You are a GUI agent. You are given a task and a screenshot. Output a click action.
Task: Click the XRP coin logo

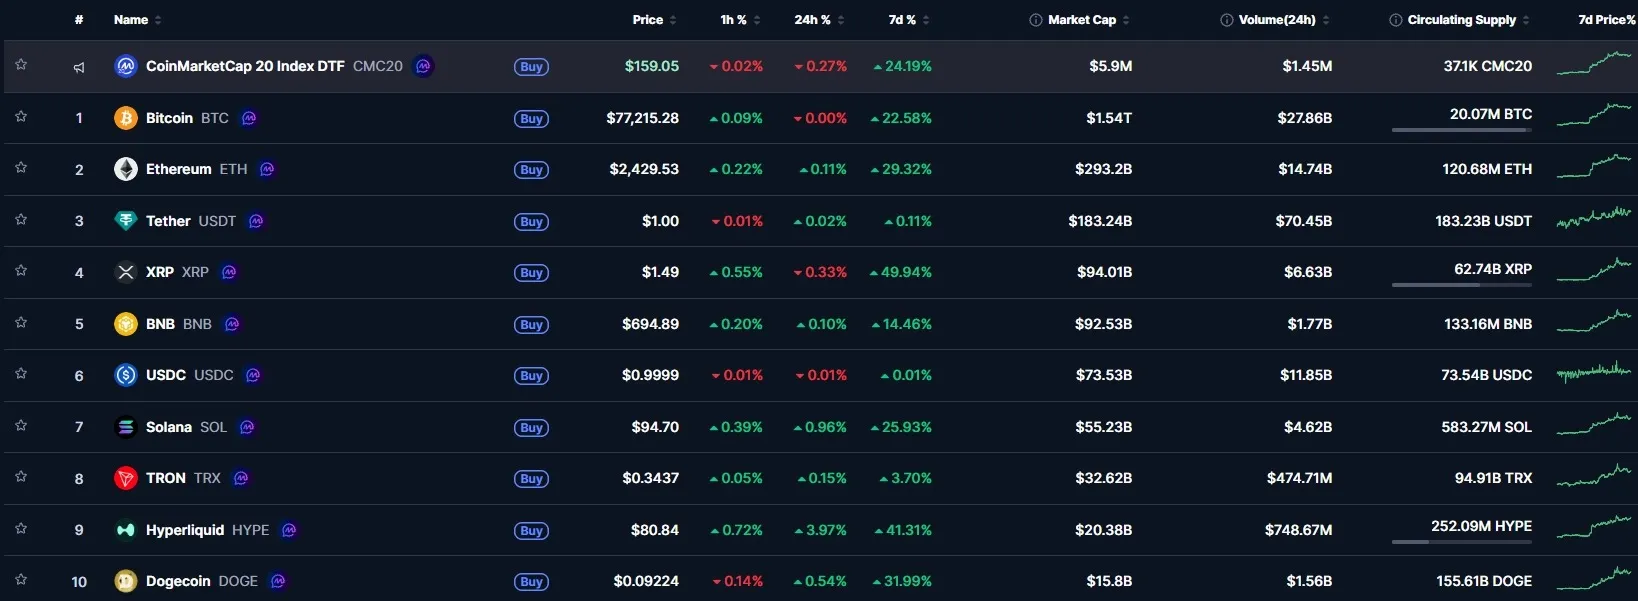pyautogui.click(x=125, y=272)
